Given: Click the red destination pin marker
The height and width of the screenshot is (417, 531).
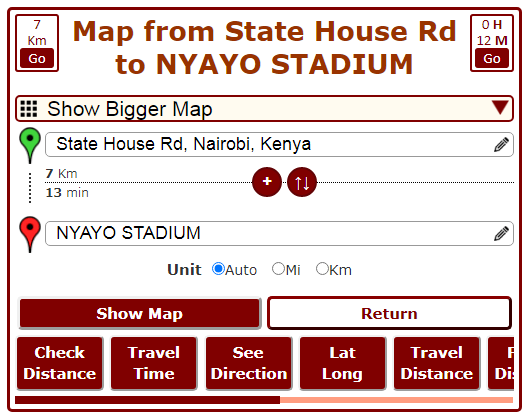Looking at the screenshot, I should tap(30, 234).
